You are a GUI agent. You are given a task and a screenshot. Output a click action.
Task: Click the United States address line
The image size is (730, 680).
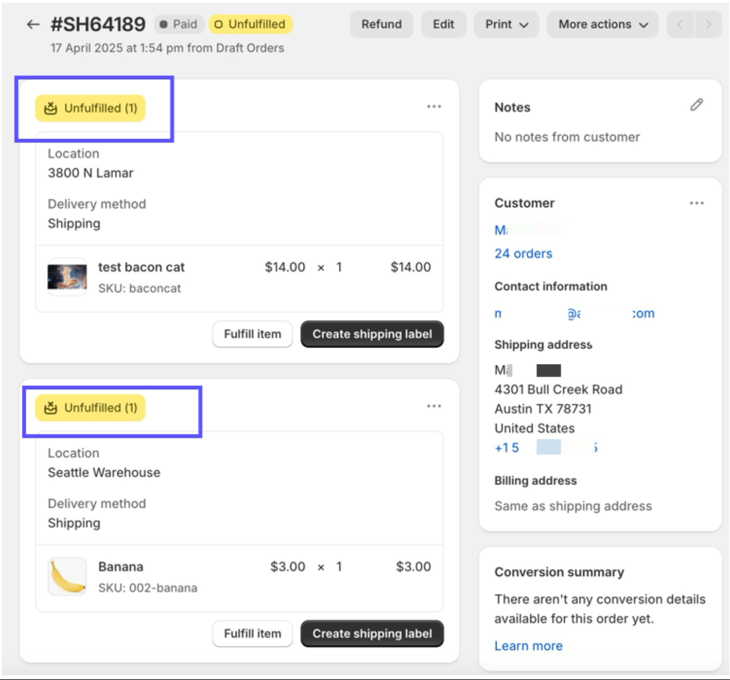click(534, 428)
